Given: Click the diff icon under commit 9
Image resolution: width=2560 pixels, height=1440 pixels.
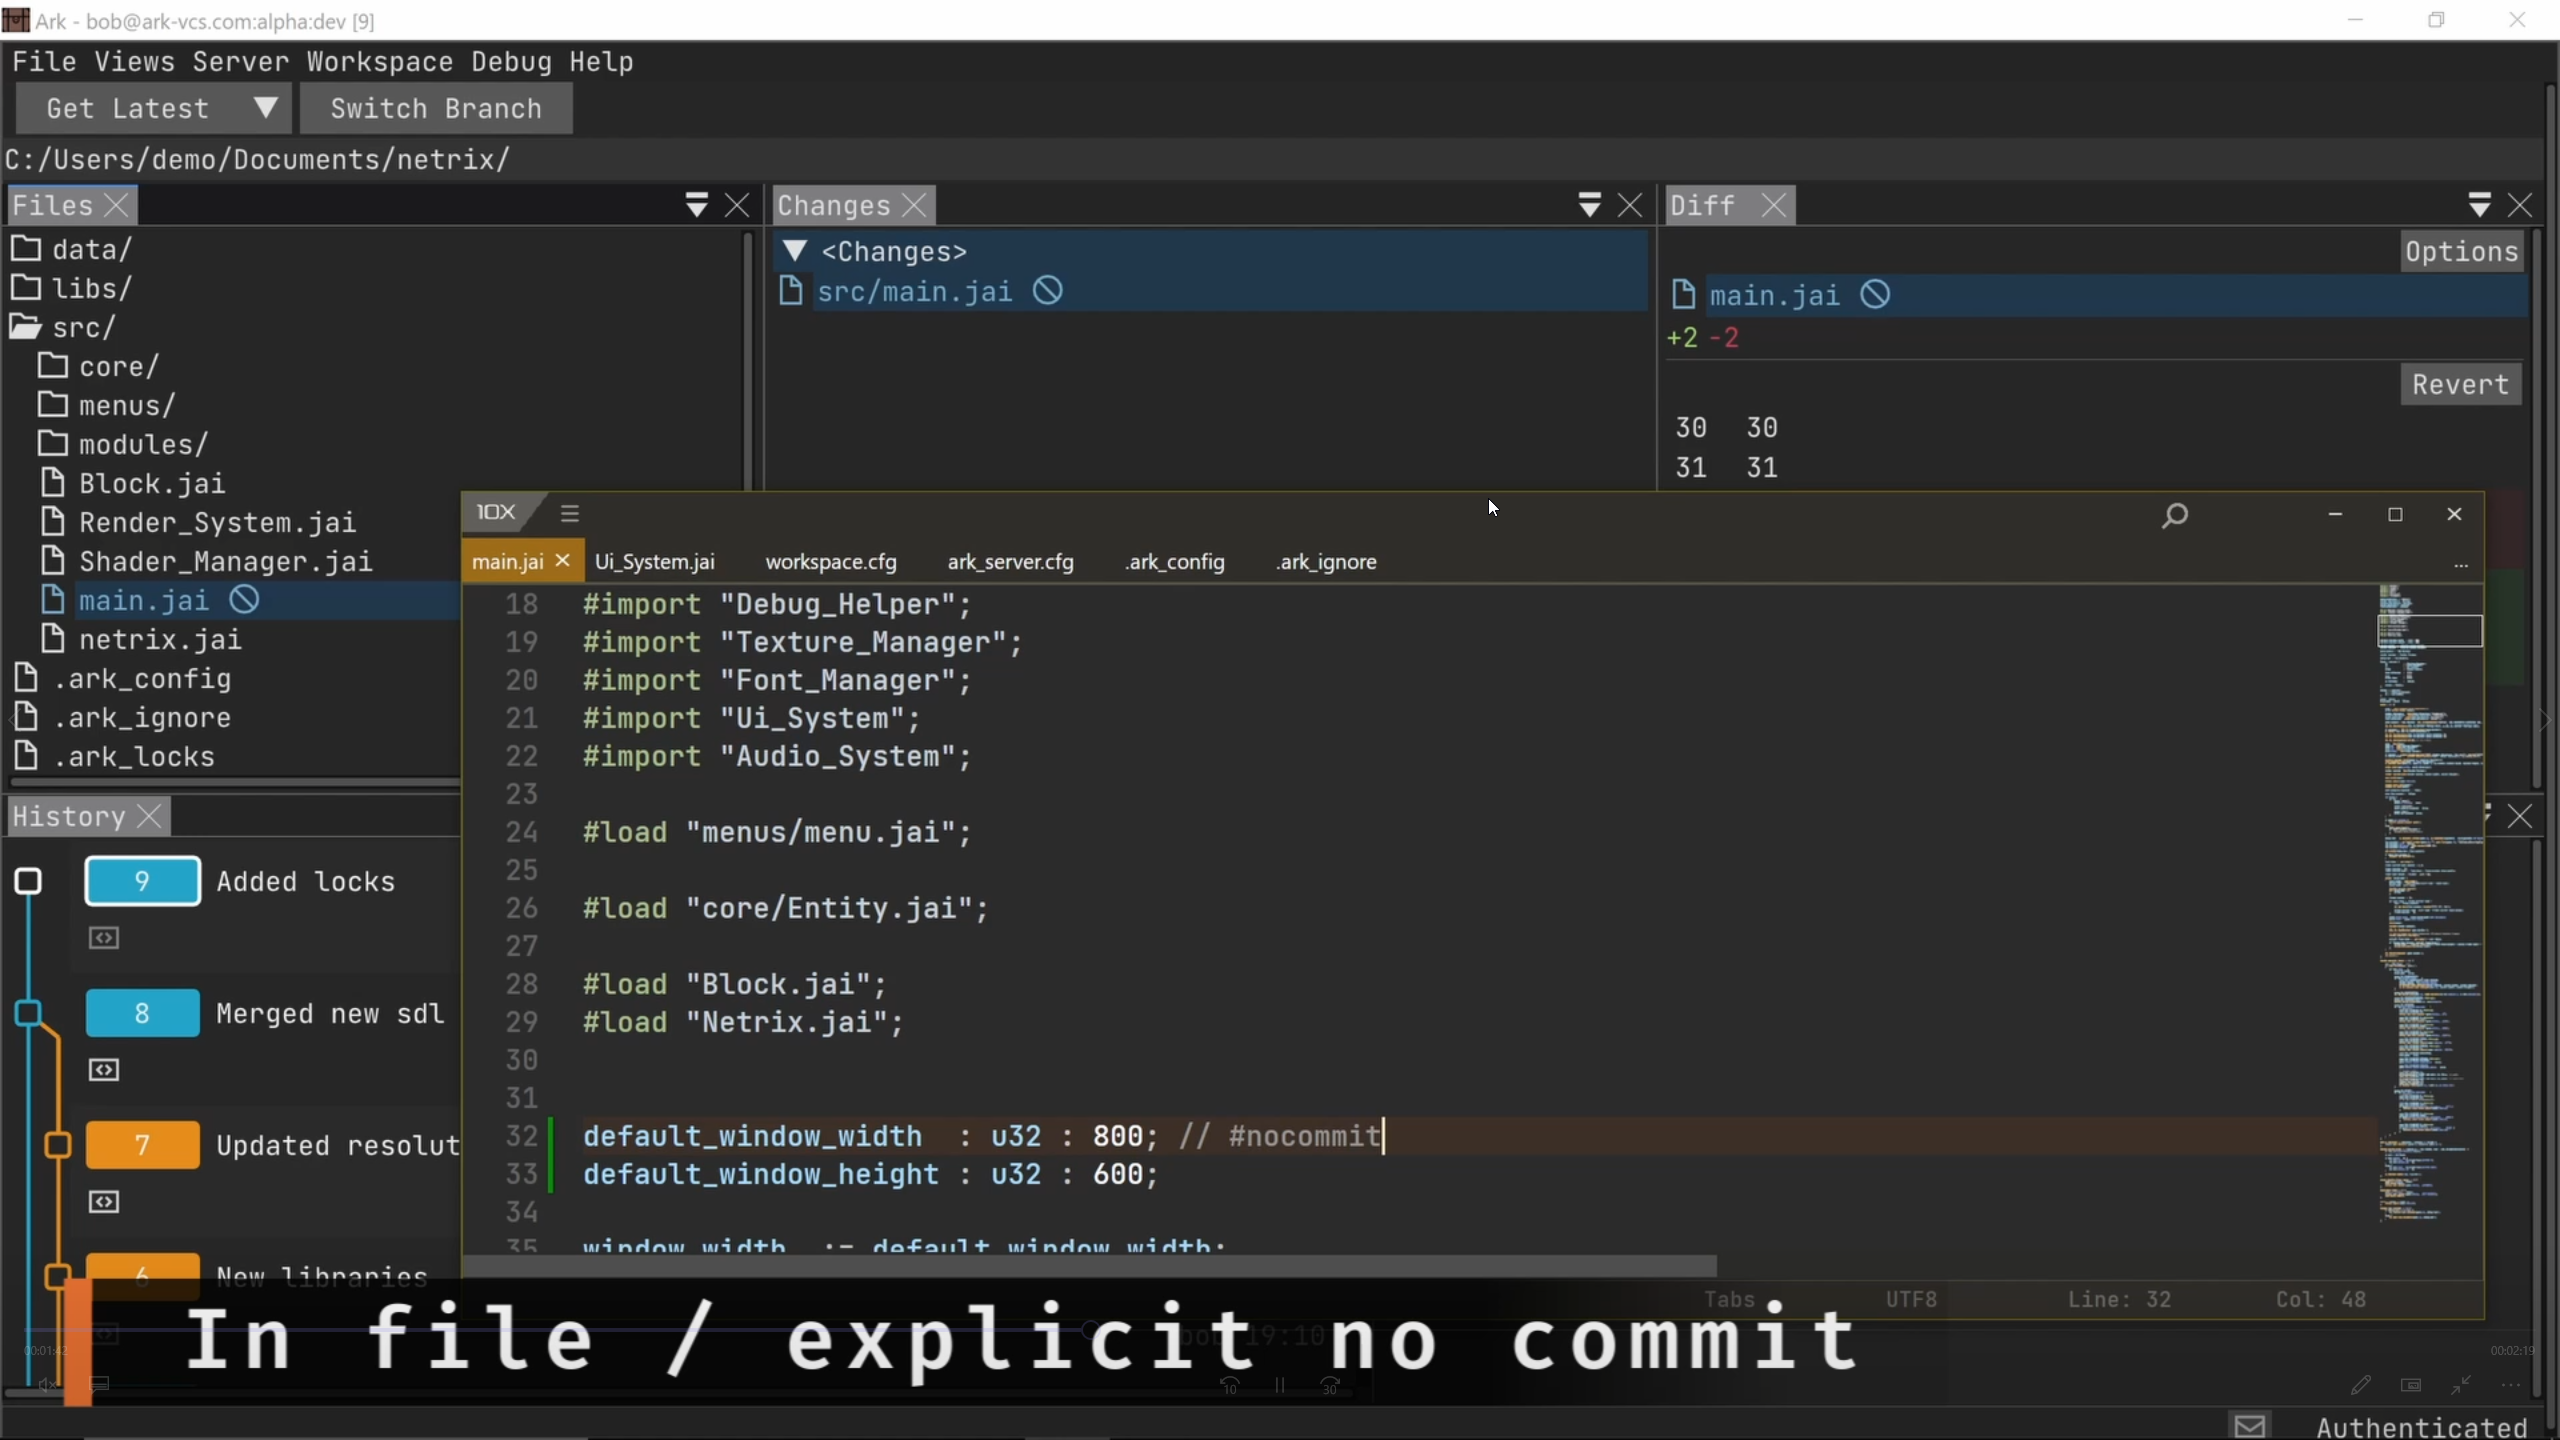Looking at the screenshot, I should 104,938.
